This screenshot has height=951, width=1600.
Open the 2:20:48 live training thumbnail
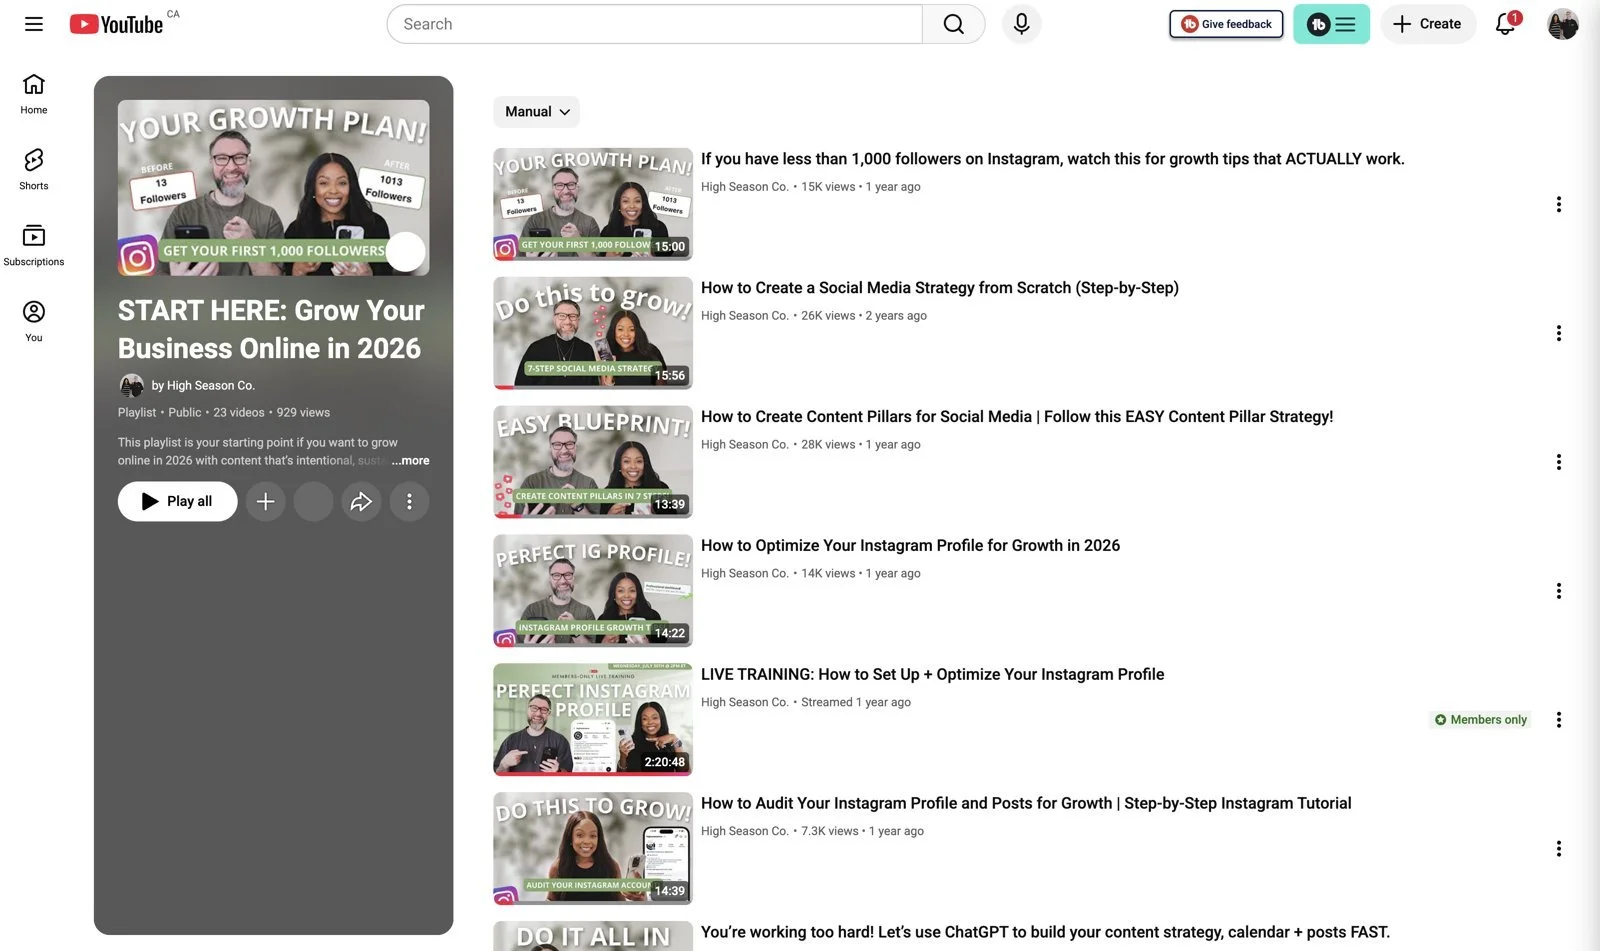point(593,720)
